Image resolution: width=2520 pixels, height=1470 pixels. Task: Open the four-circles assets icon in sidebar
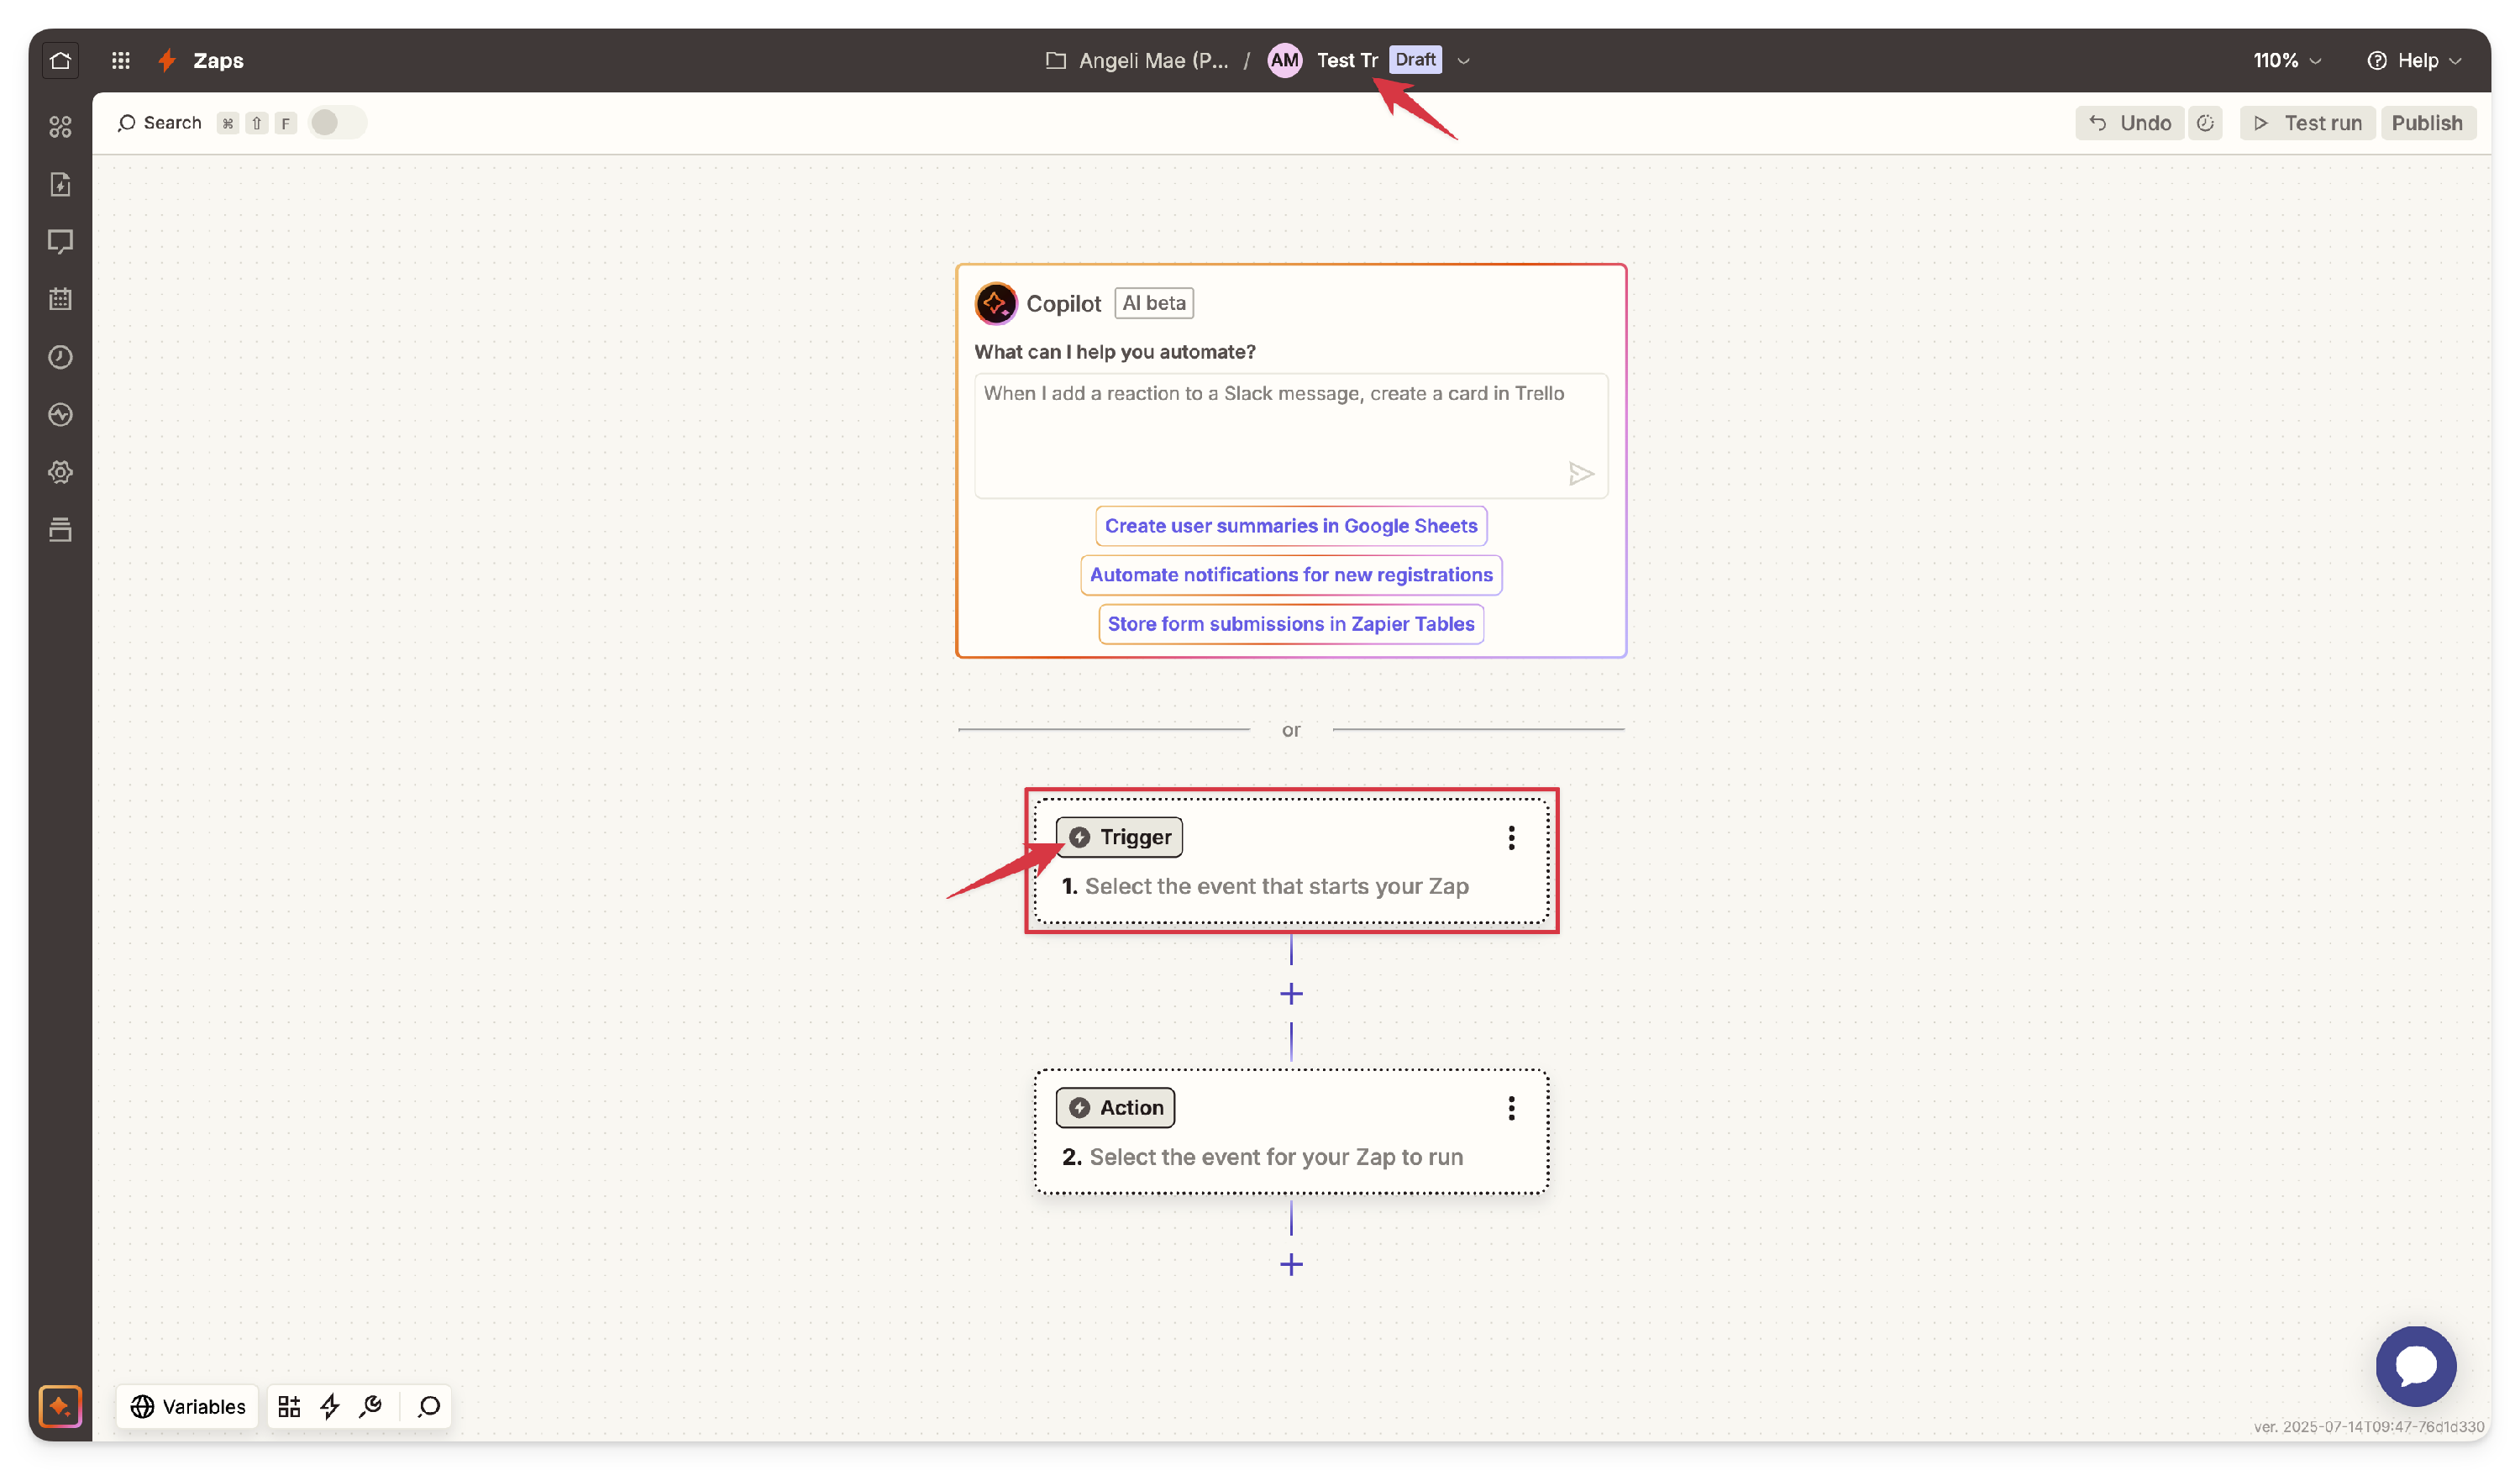[60, 126]
